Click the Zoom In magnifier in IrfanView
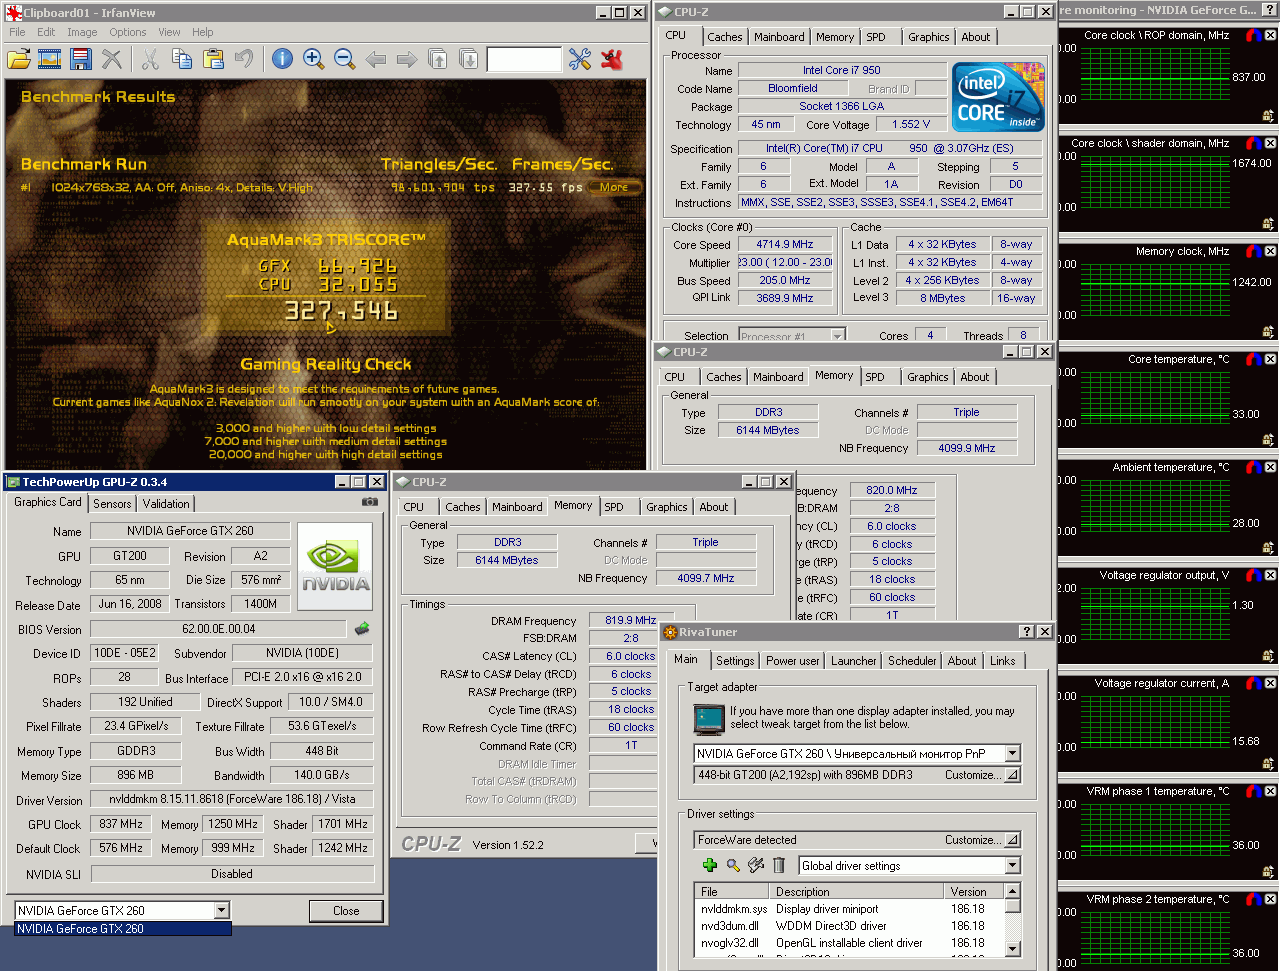The height and width of the screenshot is (971, 1280). 313,59
